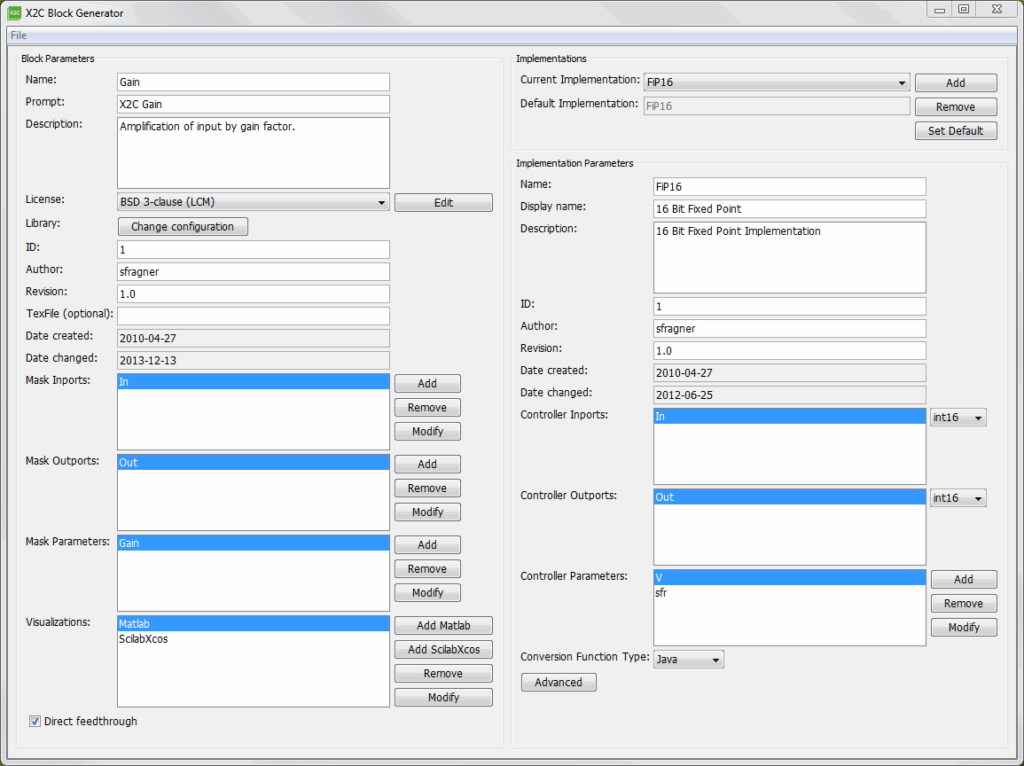
Task: Open the Advanced settings button
Action: pyautogui.click(x=558, y=682)
